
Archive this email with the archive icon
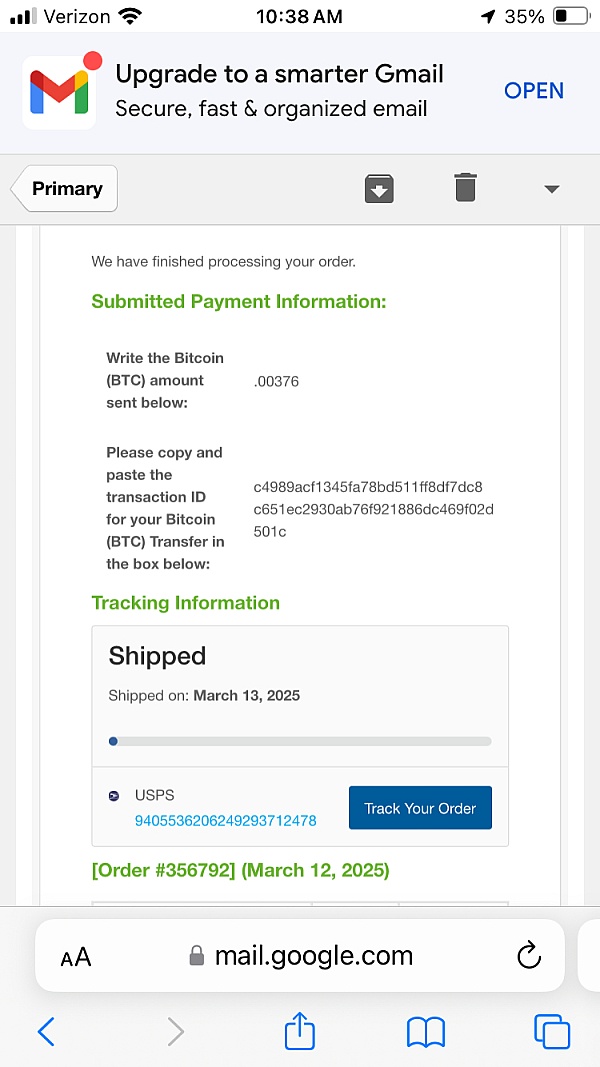[x=379, y=188]
